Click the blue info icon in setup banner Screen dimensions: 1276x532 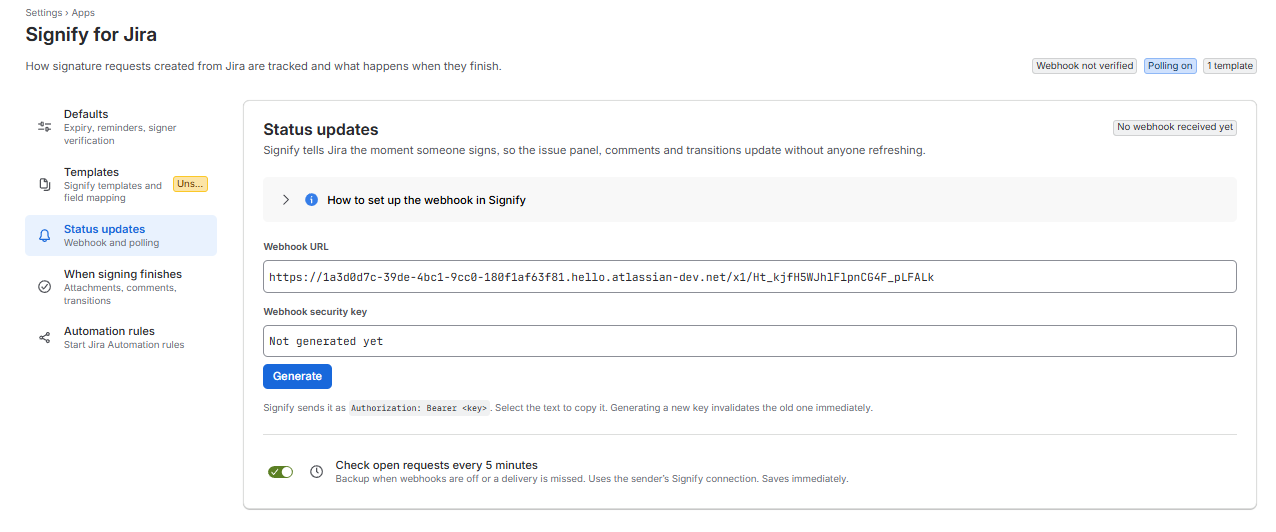coord(311,200)
